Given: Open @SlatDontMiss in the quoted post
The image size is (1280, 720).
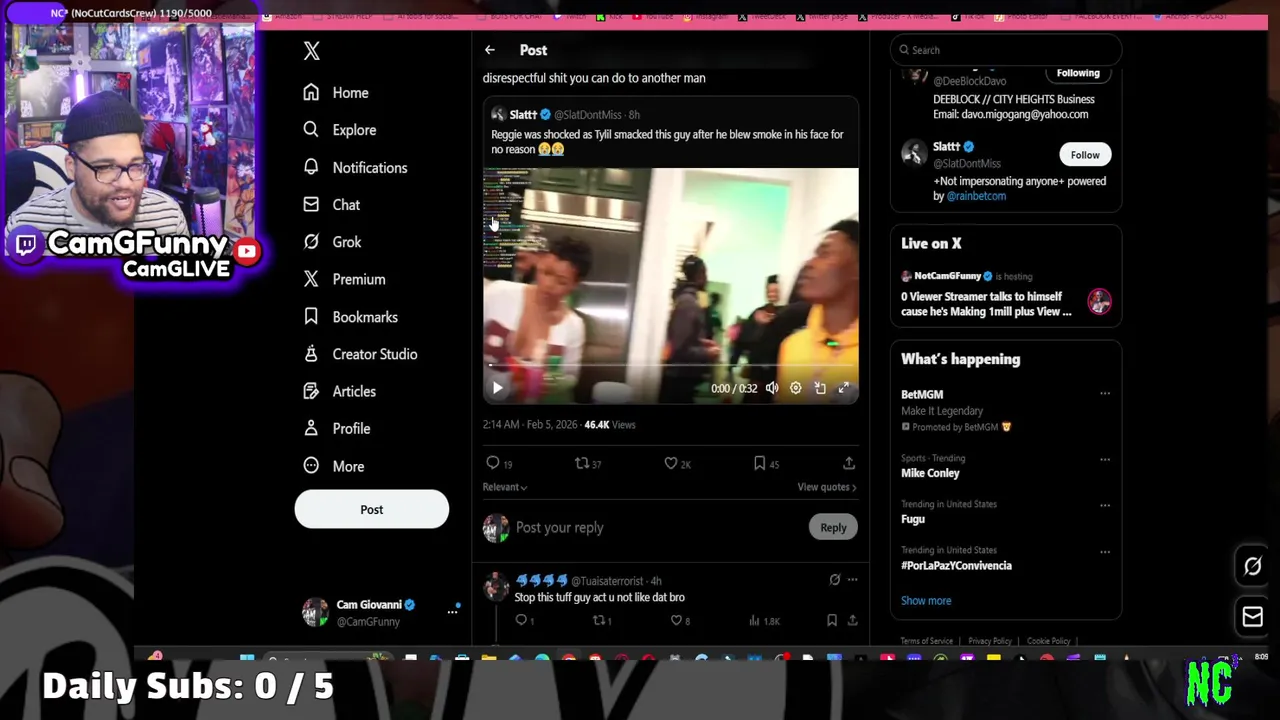Looking at the screenshot, I should [x=588, y=115].
